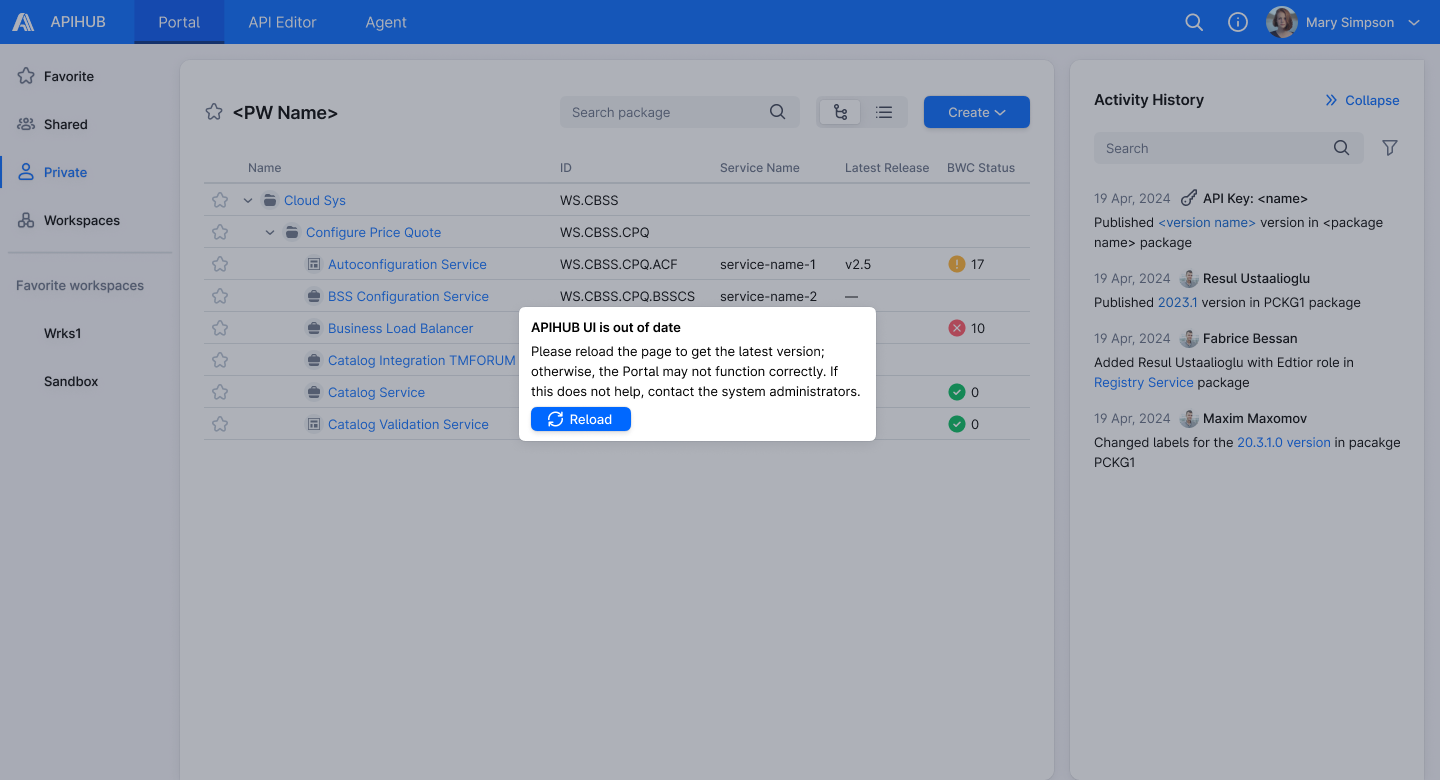Image resolution: width=1440 pixels, height=780 pixels.
Task: Expand the Mary Simpson user menu chevron
Action: coord(1414,22)
